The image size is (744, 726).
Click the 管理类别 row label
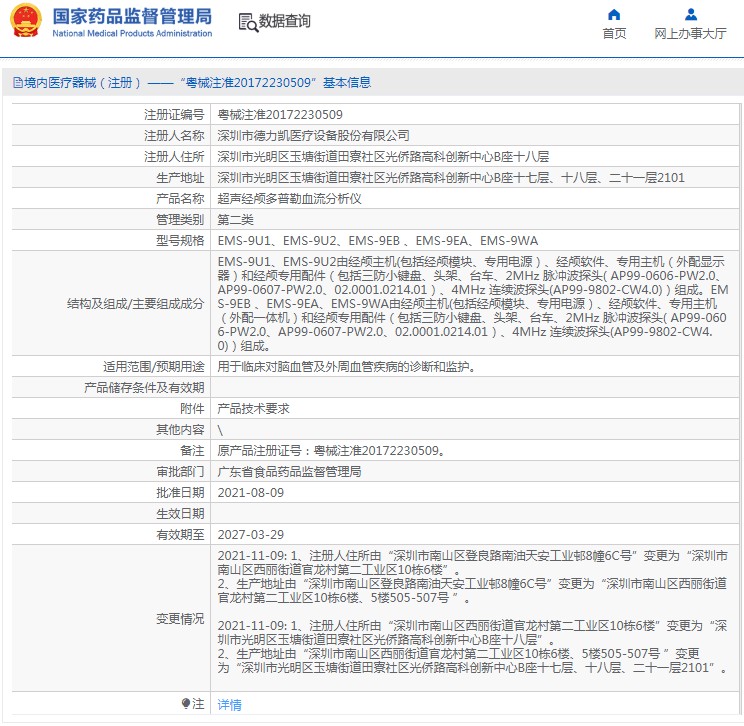(180, 220)
